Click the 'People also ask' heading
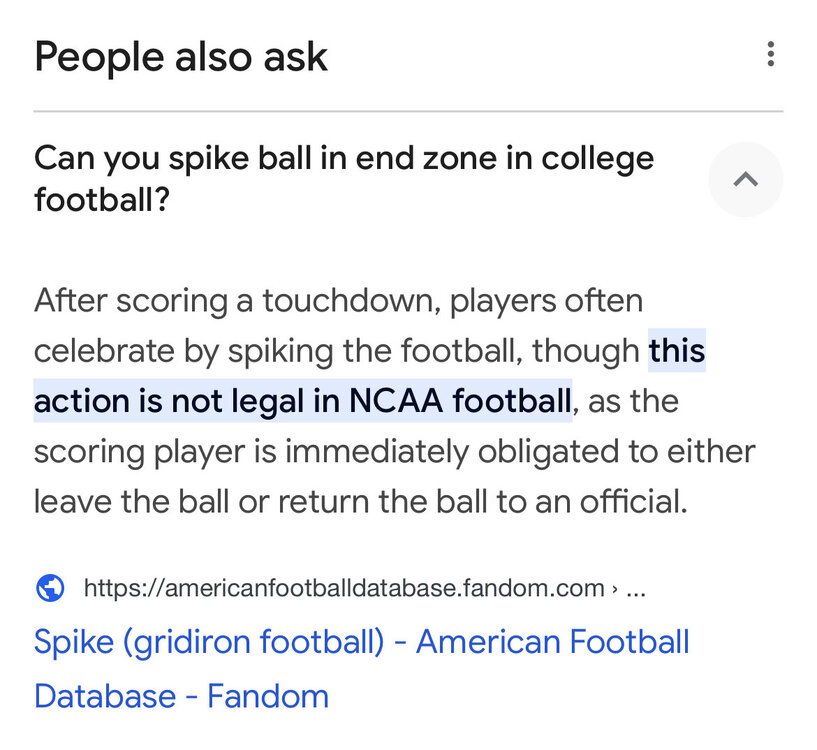817x750 pixels. coord(181,57)
